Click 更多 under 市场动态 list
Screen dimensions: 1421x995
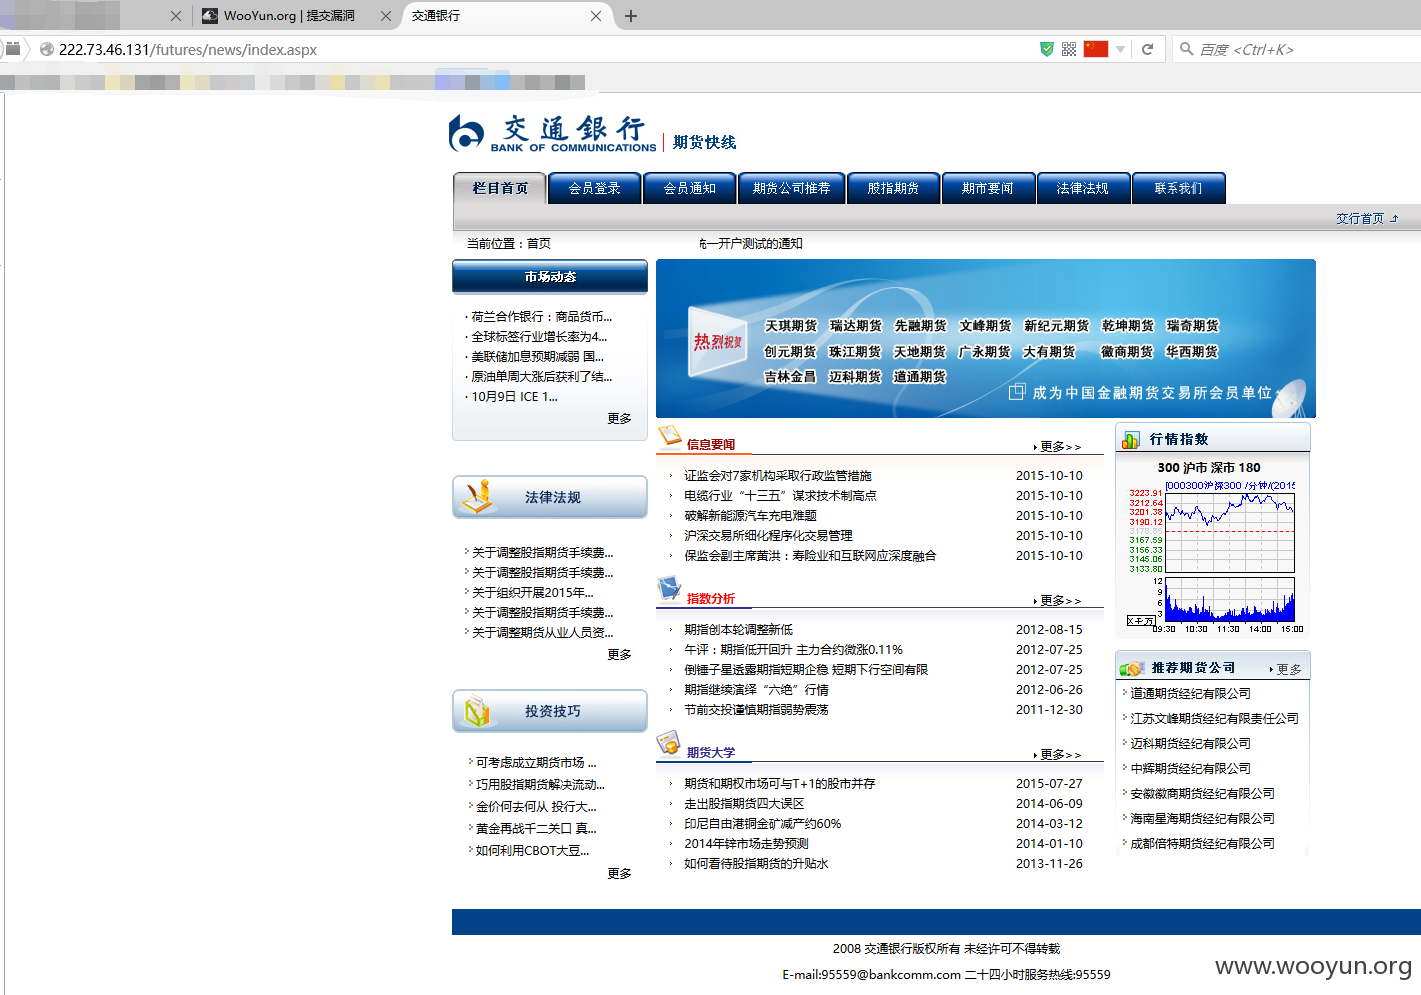(619, 418)
